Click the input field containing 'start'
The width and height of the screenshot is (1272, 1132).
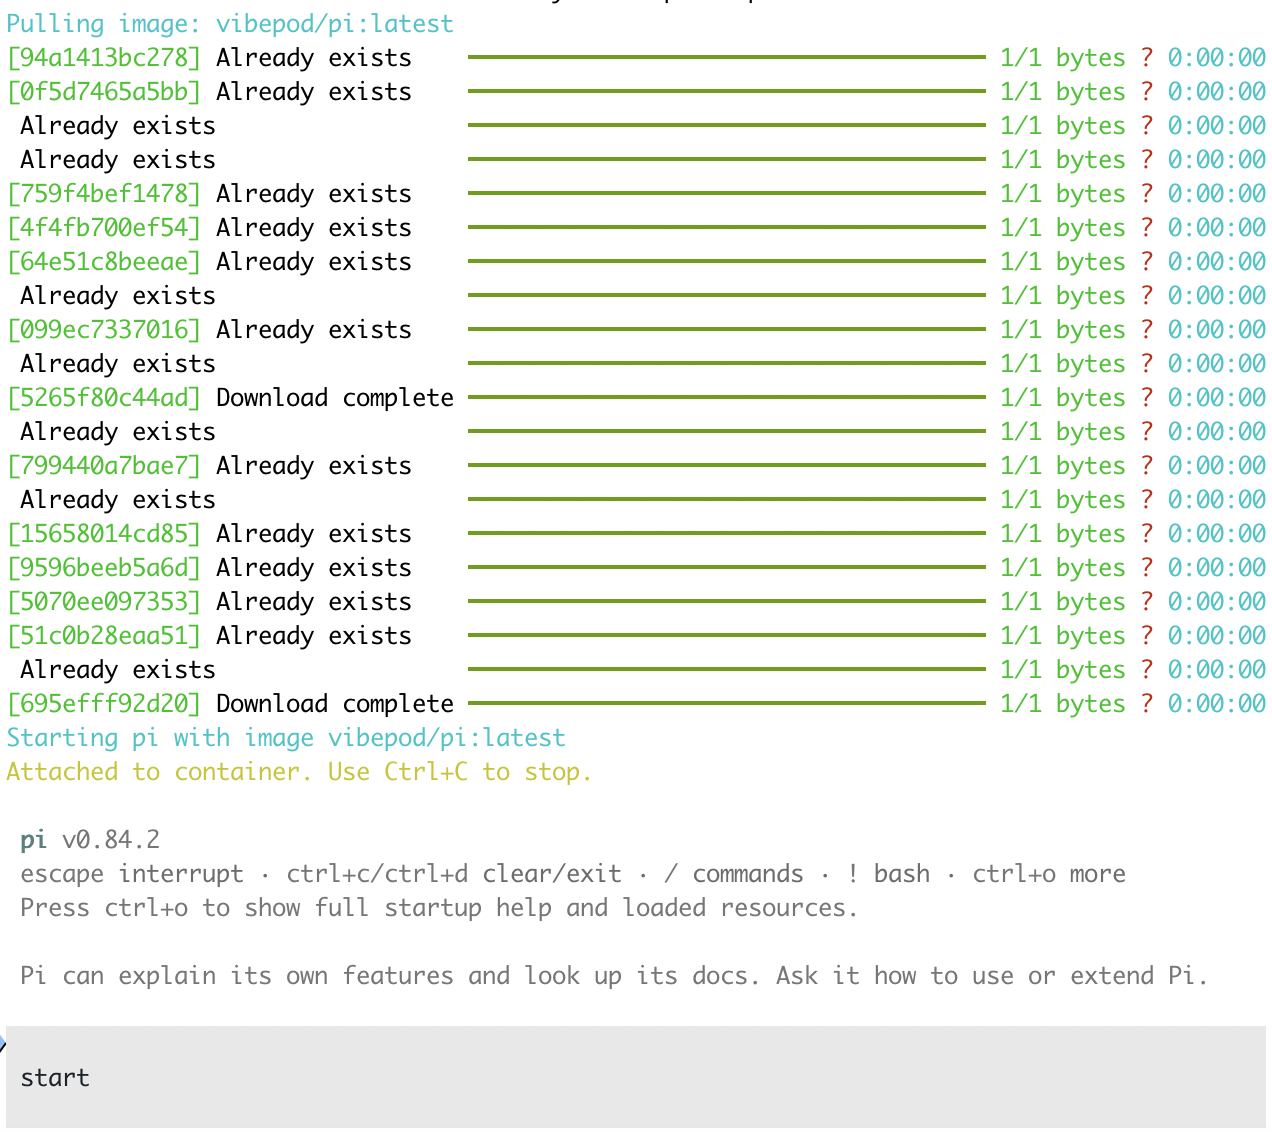click(x=636, y=1078)
